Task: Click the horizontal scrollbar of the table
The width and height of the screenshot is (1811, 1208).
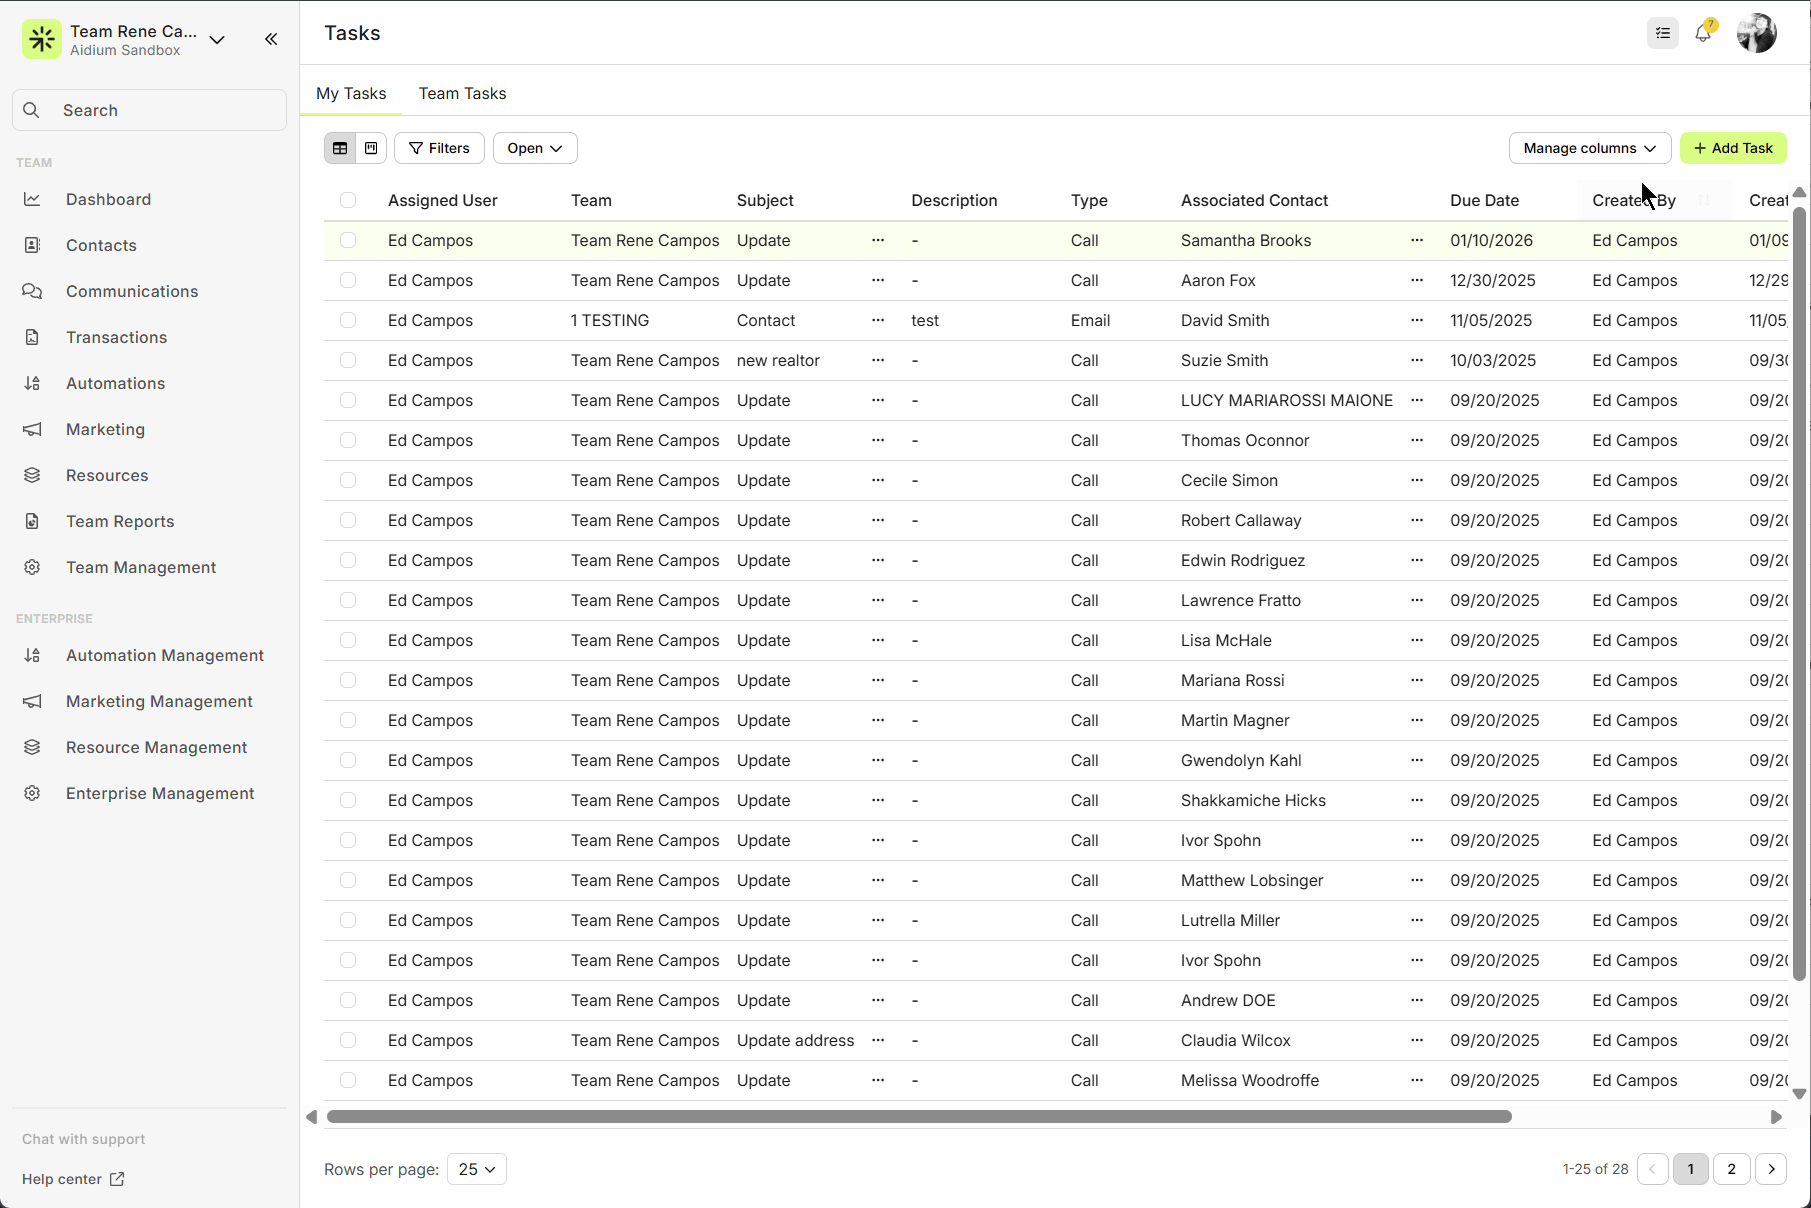Action: (x=918, y=1117)
